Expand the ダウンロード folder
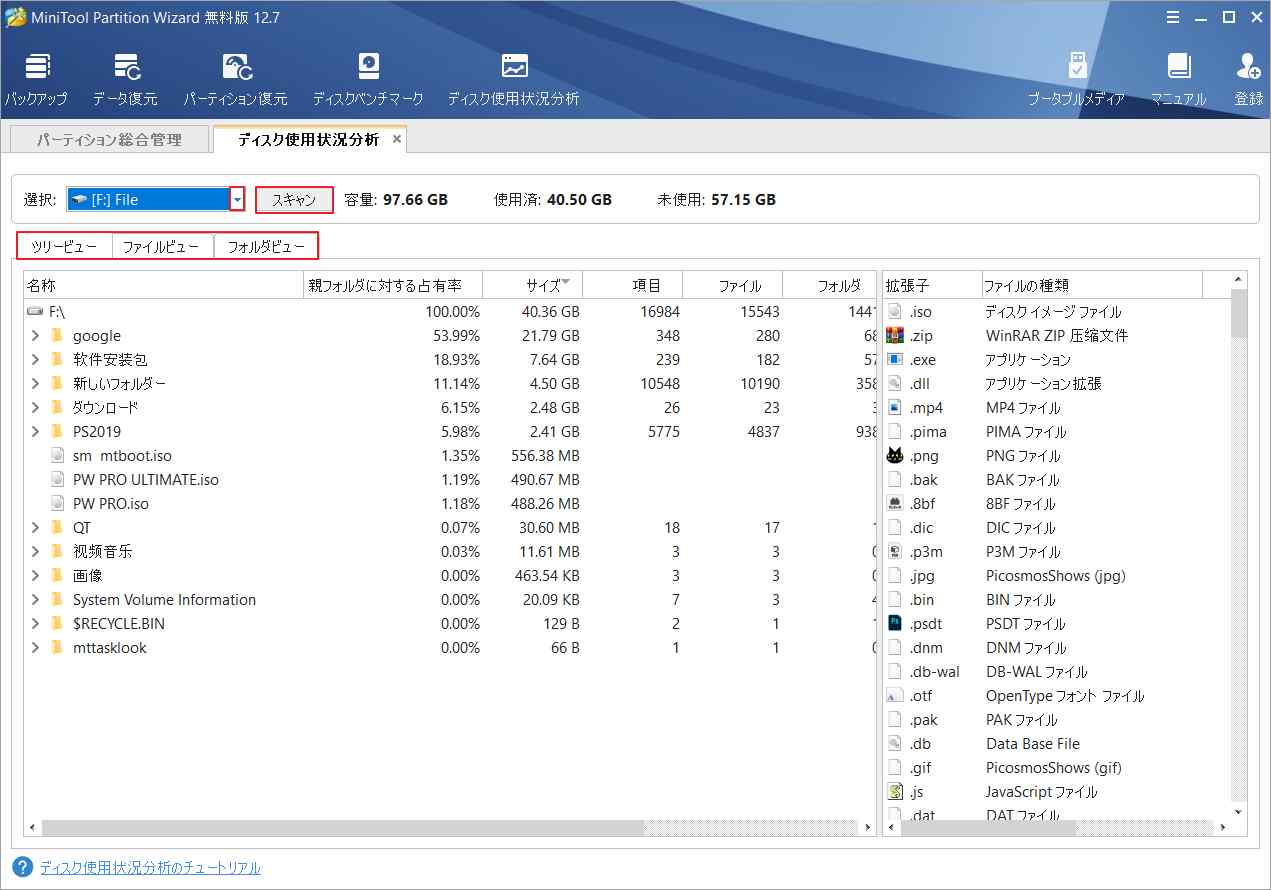1271x890 pixels. click(35, 408)
